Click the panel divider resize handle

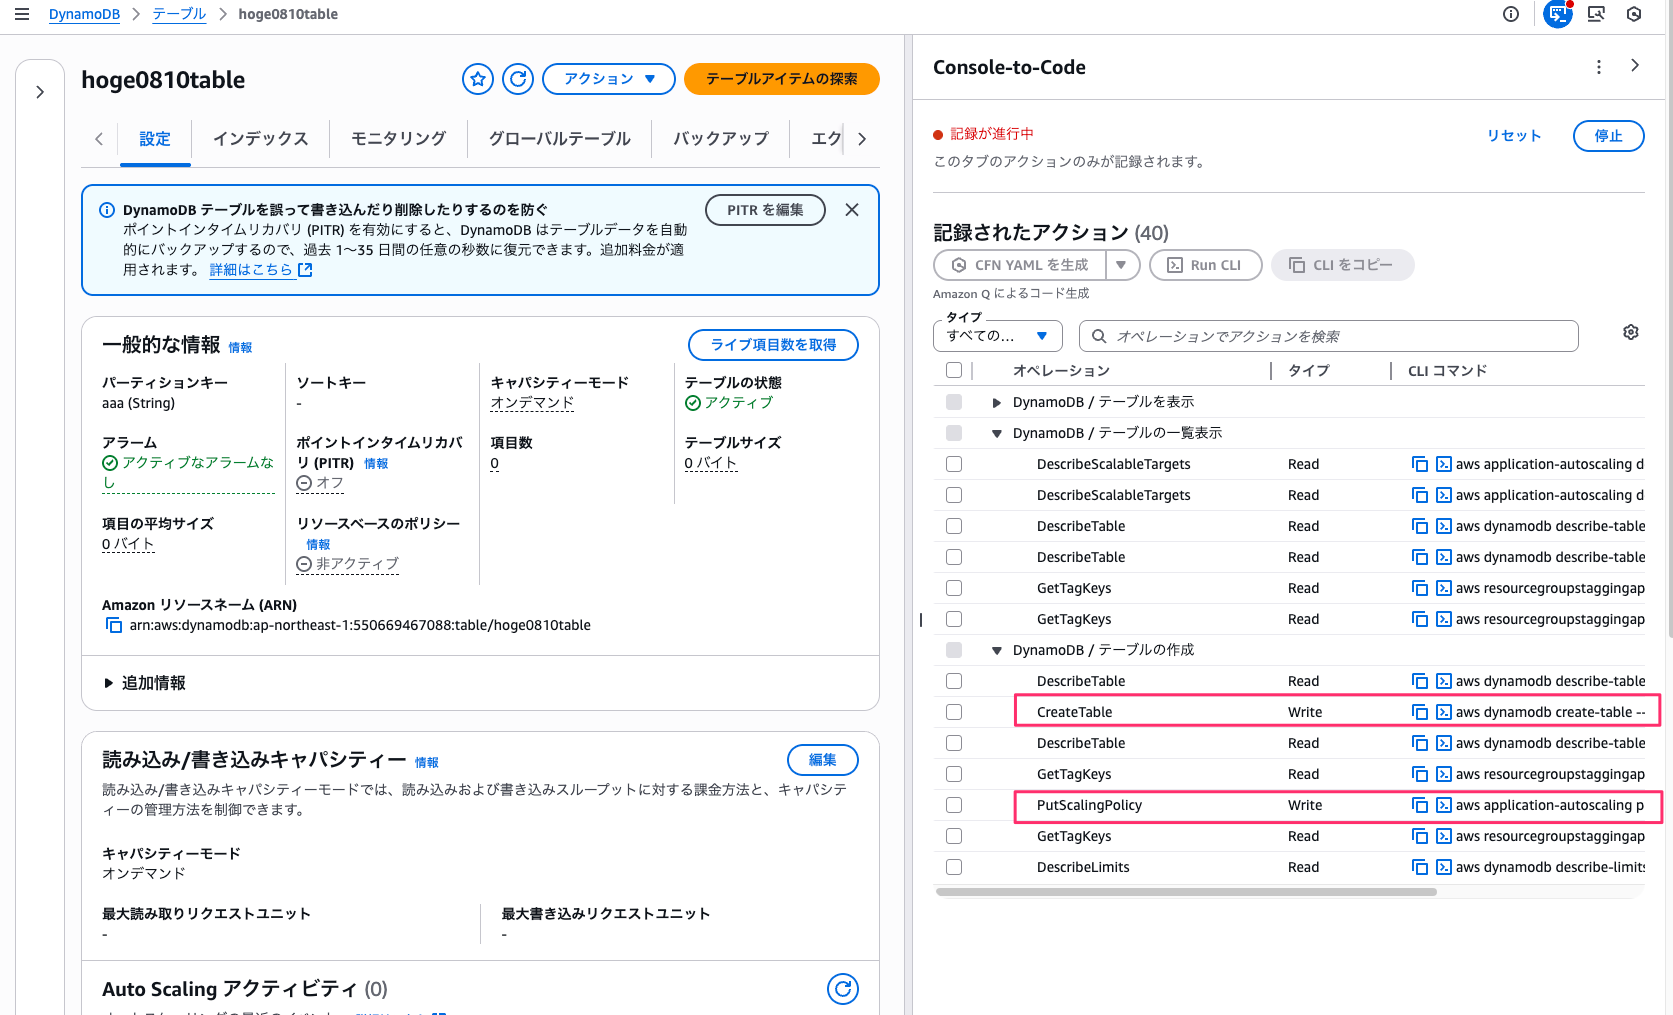pyautogui.click(x=921, y=619)
